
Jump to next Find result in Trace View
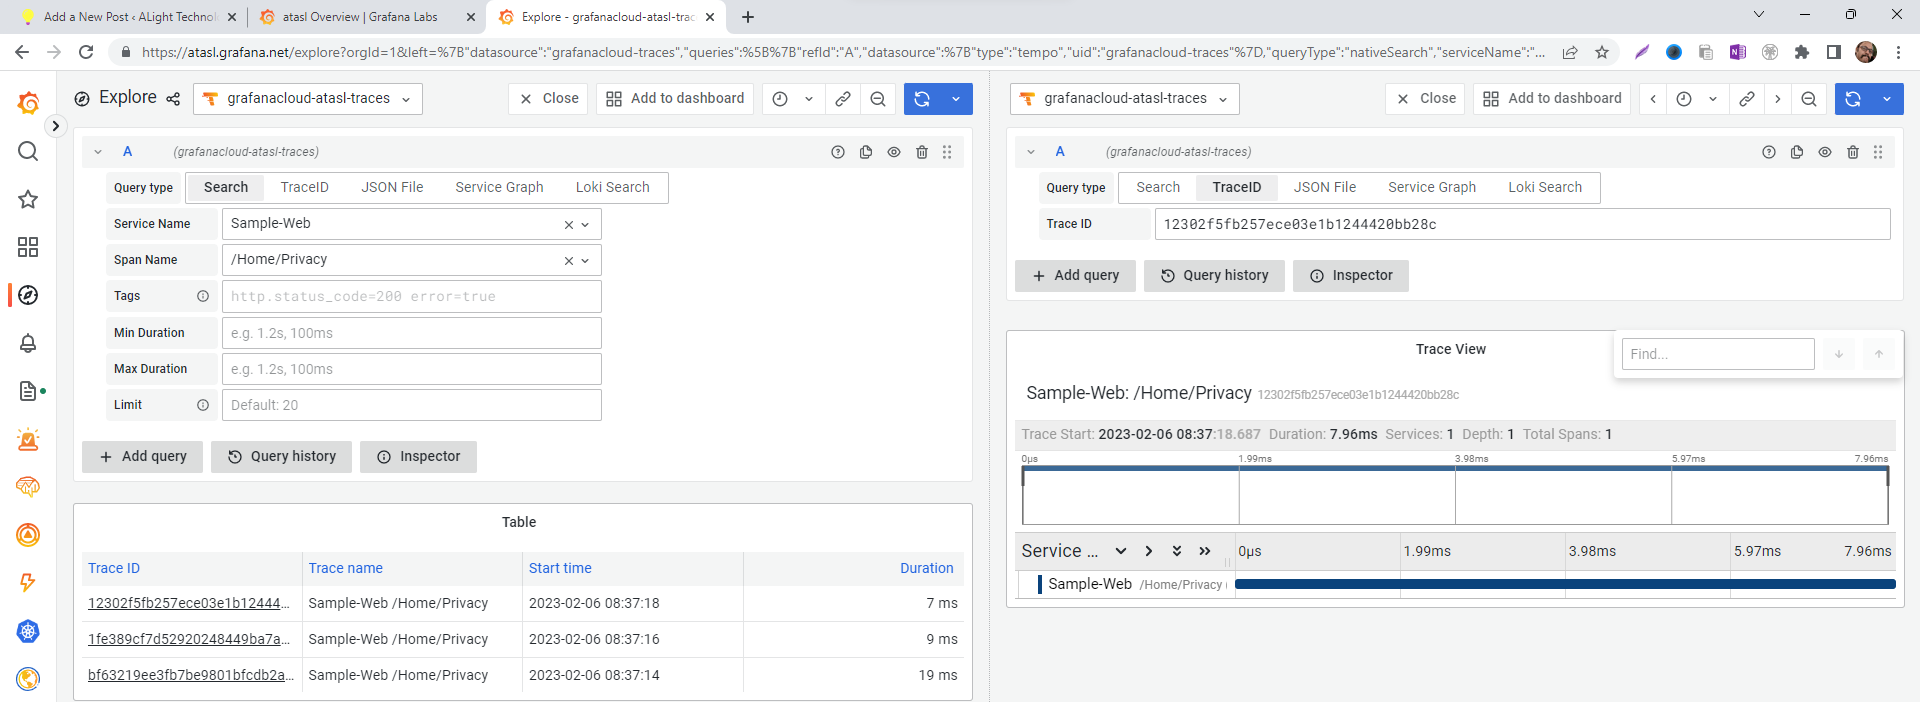(1839, 354)
